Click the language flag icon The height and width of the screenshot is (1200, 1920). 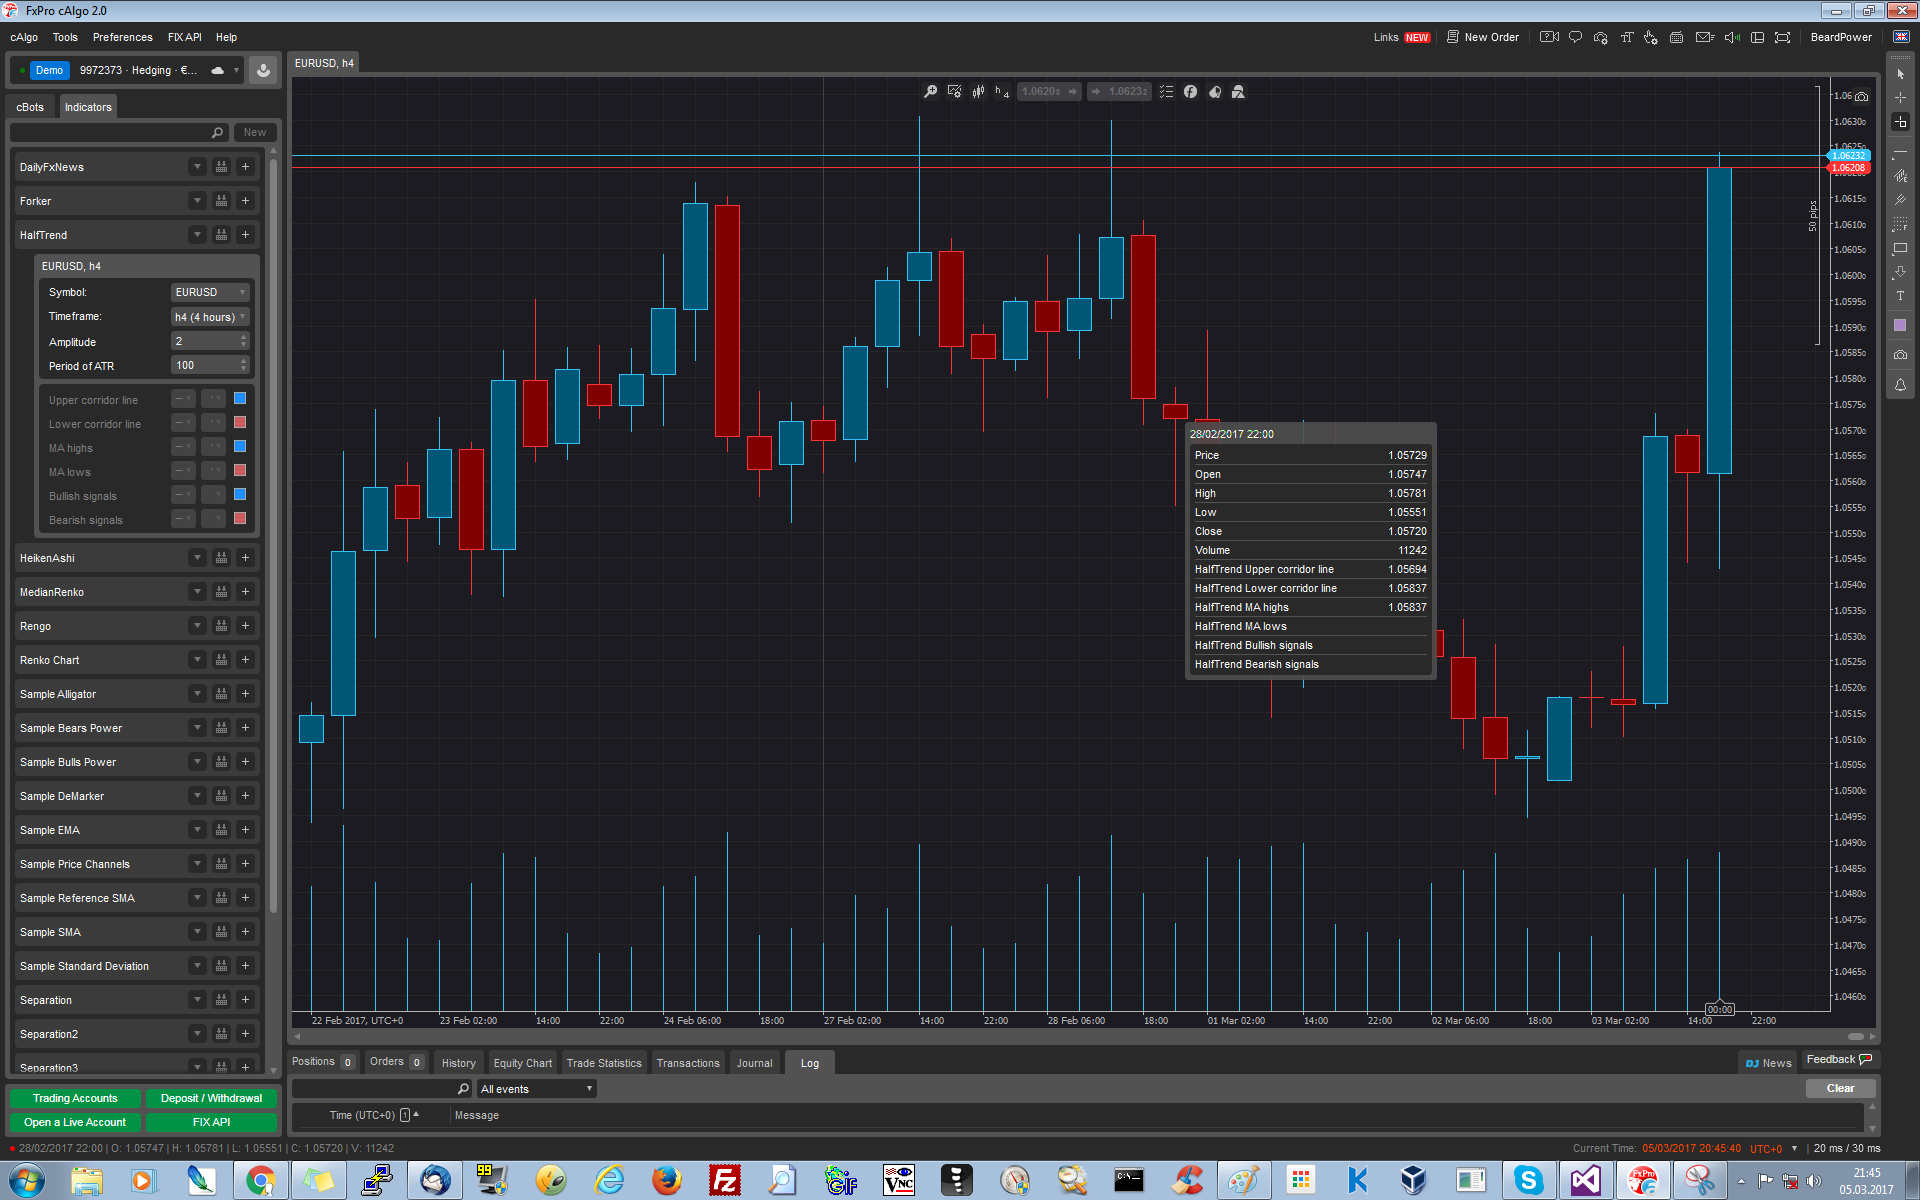[1901, 37]
